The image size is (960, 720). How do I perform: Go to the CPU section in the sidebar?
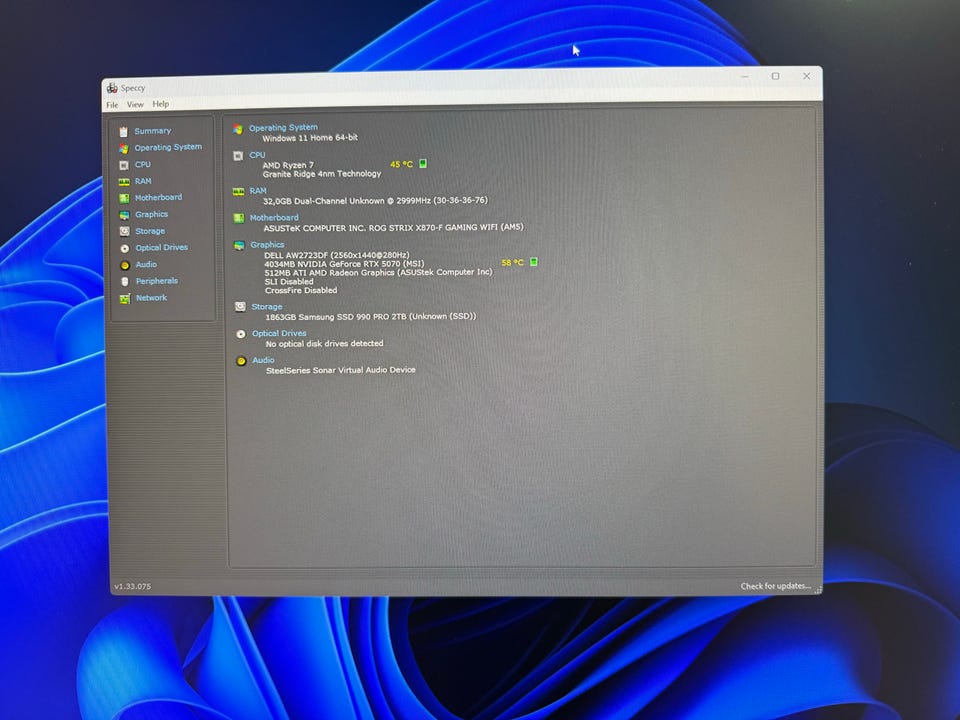[143, 164]
